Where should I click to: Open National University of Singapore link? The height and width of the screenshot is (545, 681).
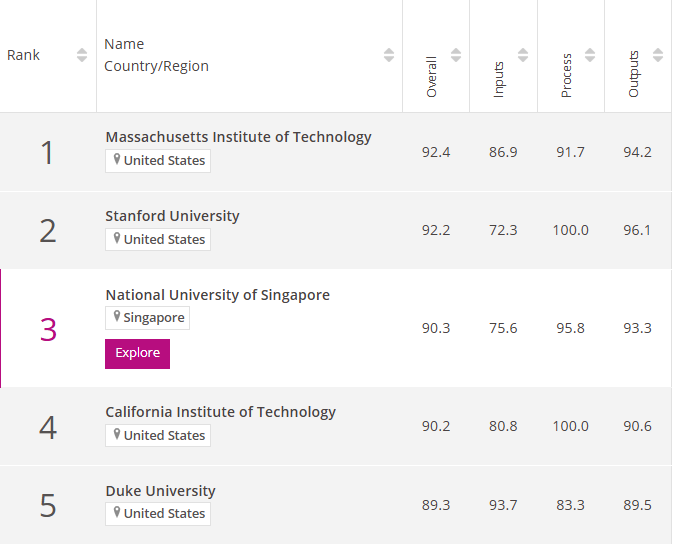coord(217,295)
